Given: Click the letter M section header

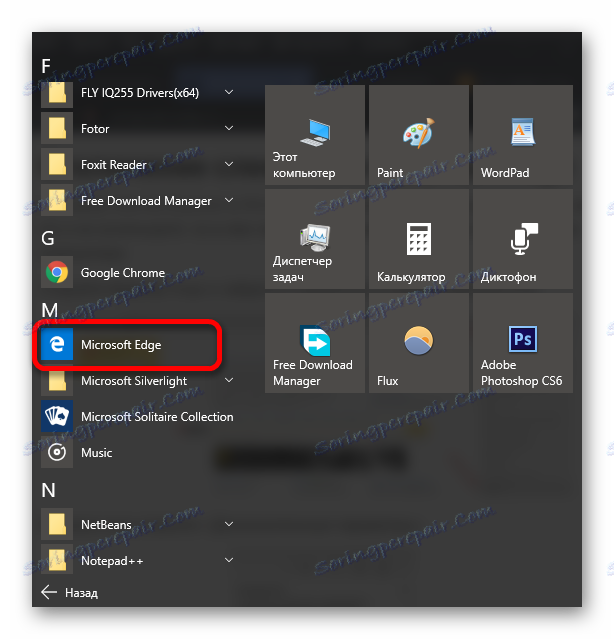Looking at the screenshot, I should point(50,310).
